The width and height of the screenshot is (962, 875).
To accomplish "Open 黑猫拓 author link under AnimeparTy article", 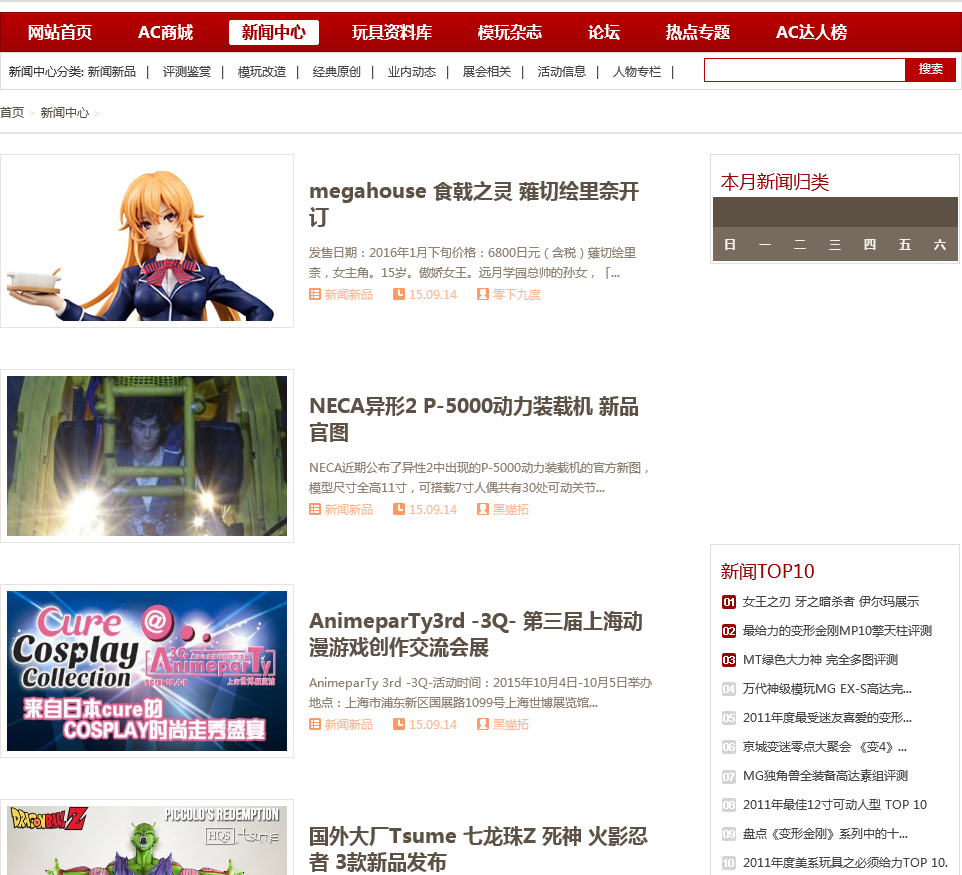I will tap(510, 724).
